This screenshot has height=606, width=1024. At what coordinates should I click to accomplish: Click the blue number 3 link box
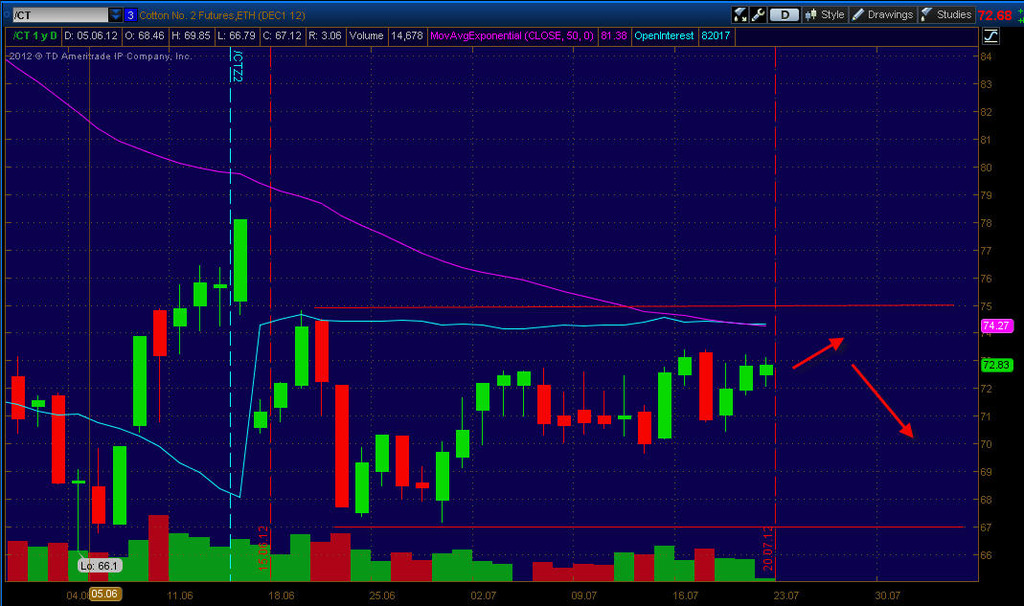pyautogui.click(x=130, y=15)
